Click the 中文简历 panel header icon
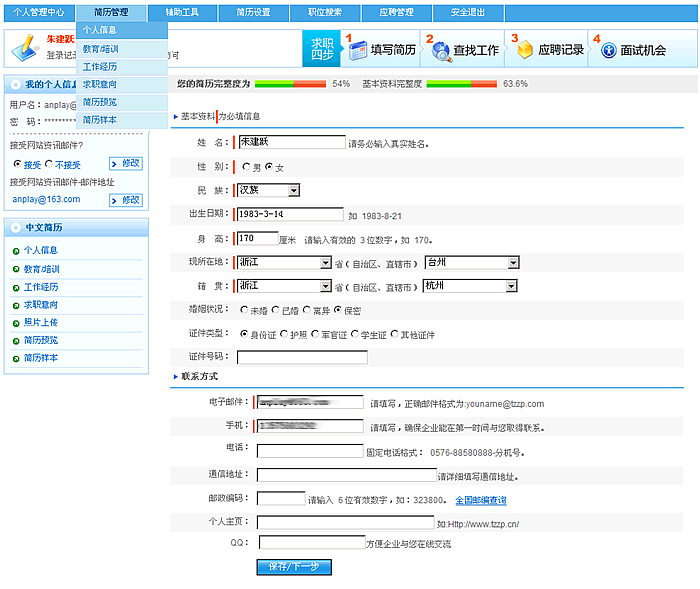This screenshot has width=700, height=589. pyautogui.click(x=14, y=227)
